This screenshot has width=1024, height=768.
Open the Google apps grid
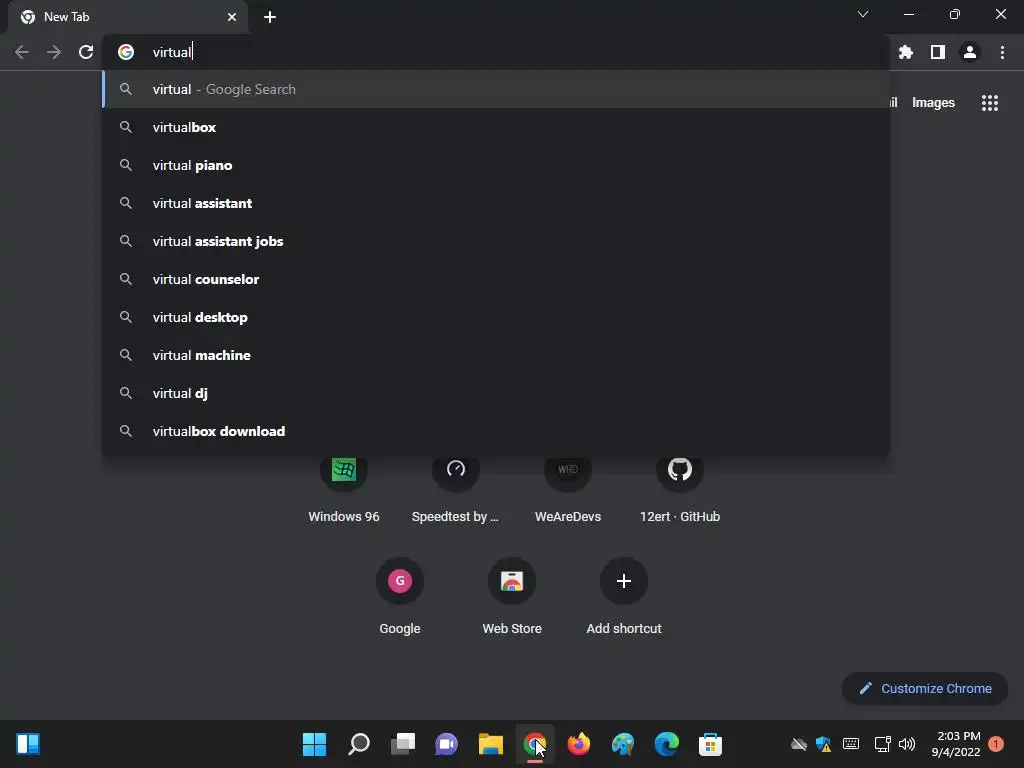point(989,103)
